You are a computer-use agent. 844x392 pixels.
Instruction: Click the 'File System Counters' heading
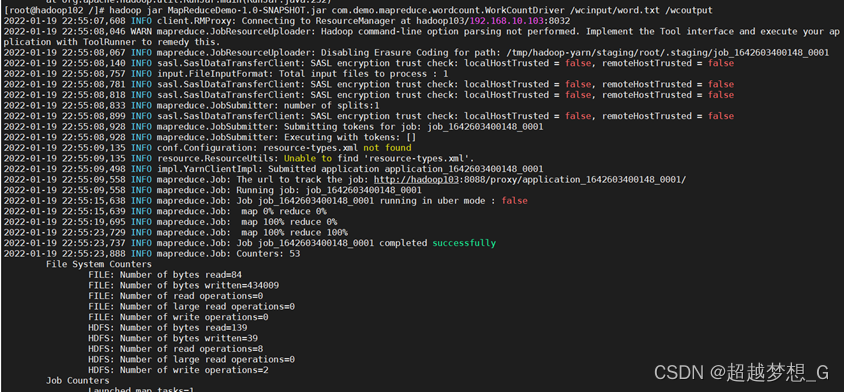pyautogui.click(x=99, y=264)
